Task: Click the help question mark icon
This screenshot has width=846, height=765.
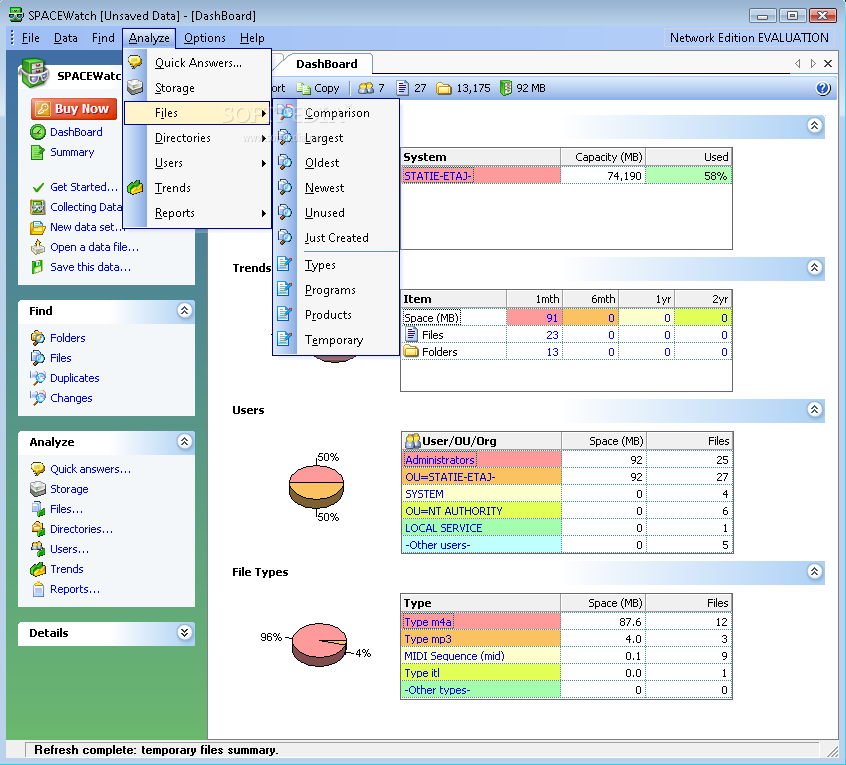Action: [x=823, y=88]
